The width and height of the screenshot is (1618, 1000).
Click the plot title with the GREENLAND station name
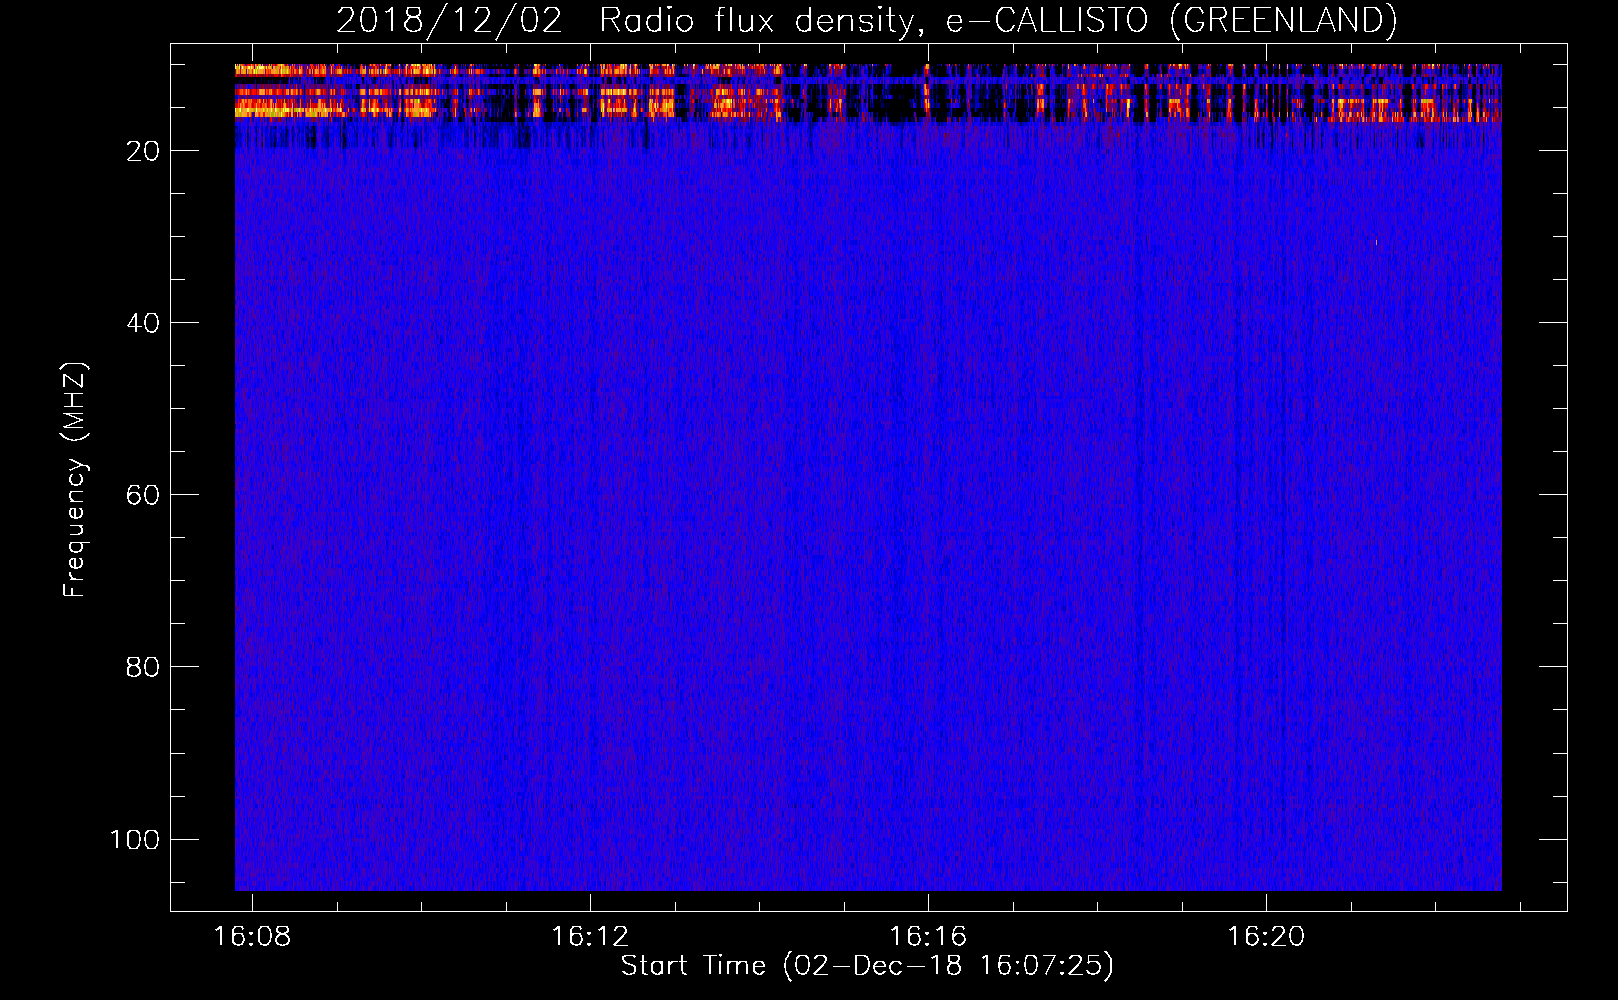click(867, 21)
